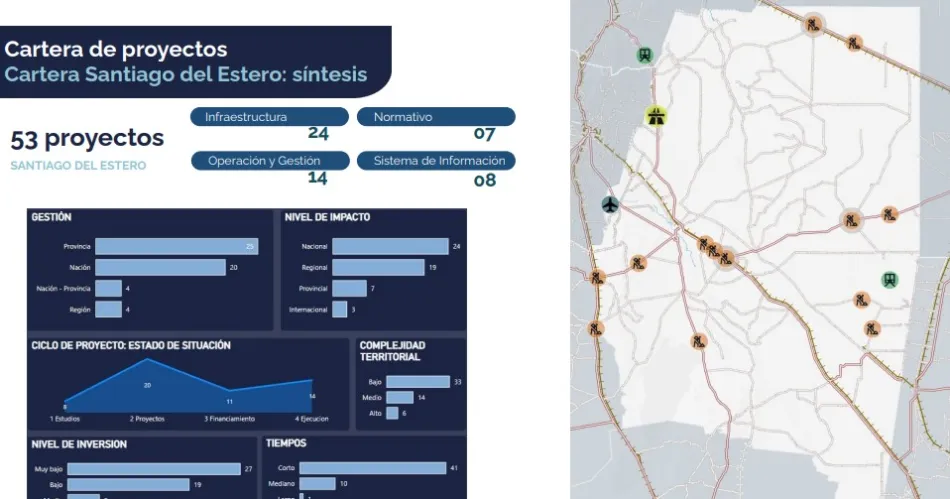The width and height of the screenshot is (950, 499).
Task: Select the yellow highway marker on the map
Action: (x=656, y=116)
